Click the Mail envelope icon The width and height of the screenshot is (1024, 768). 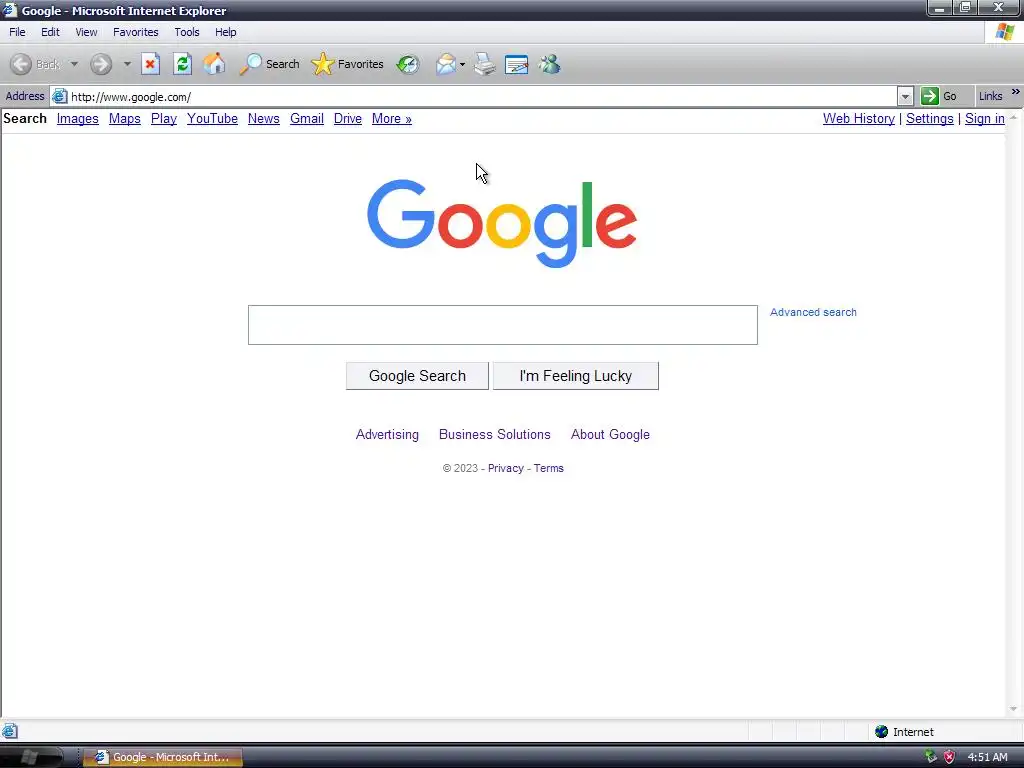(x=446, y=64)
